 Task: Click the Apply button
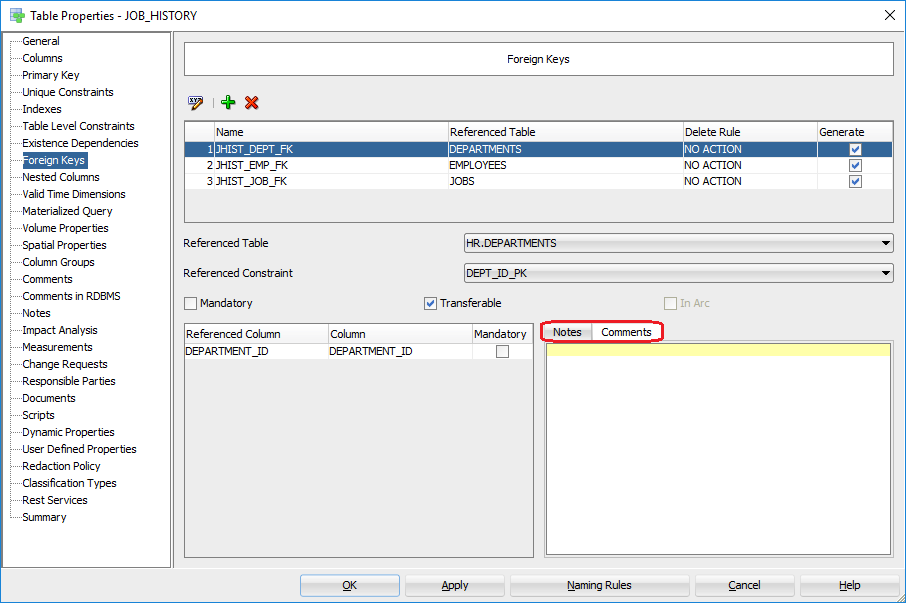click(454, 585)
